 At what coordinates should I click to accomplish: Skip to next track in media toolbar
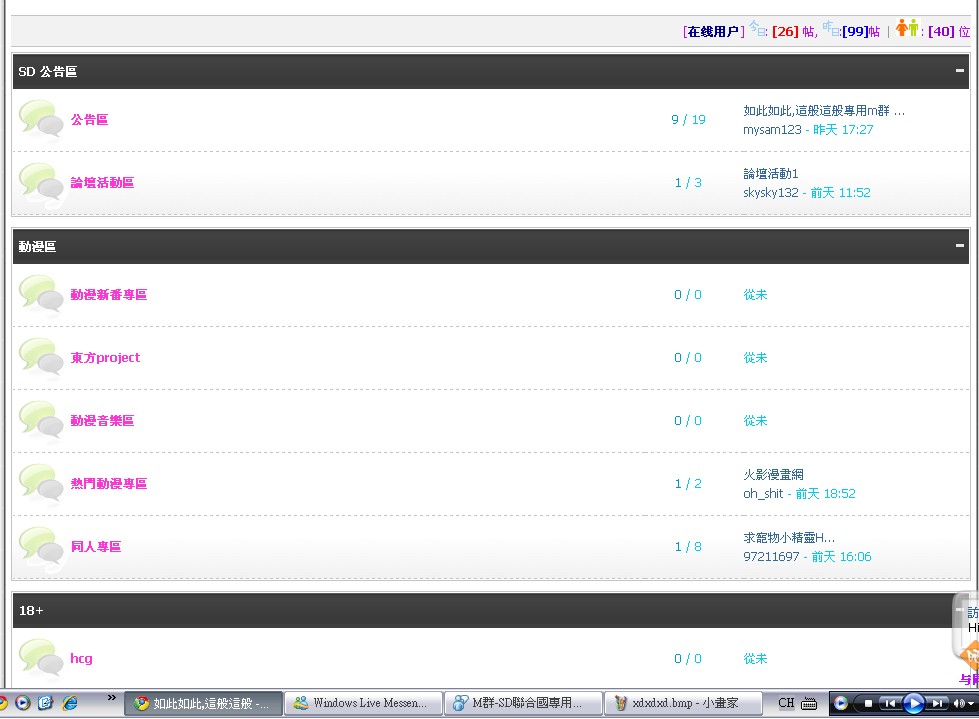click(938, 703)
